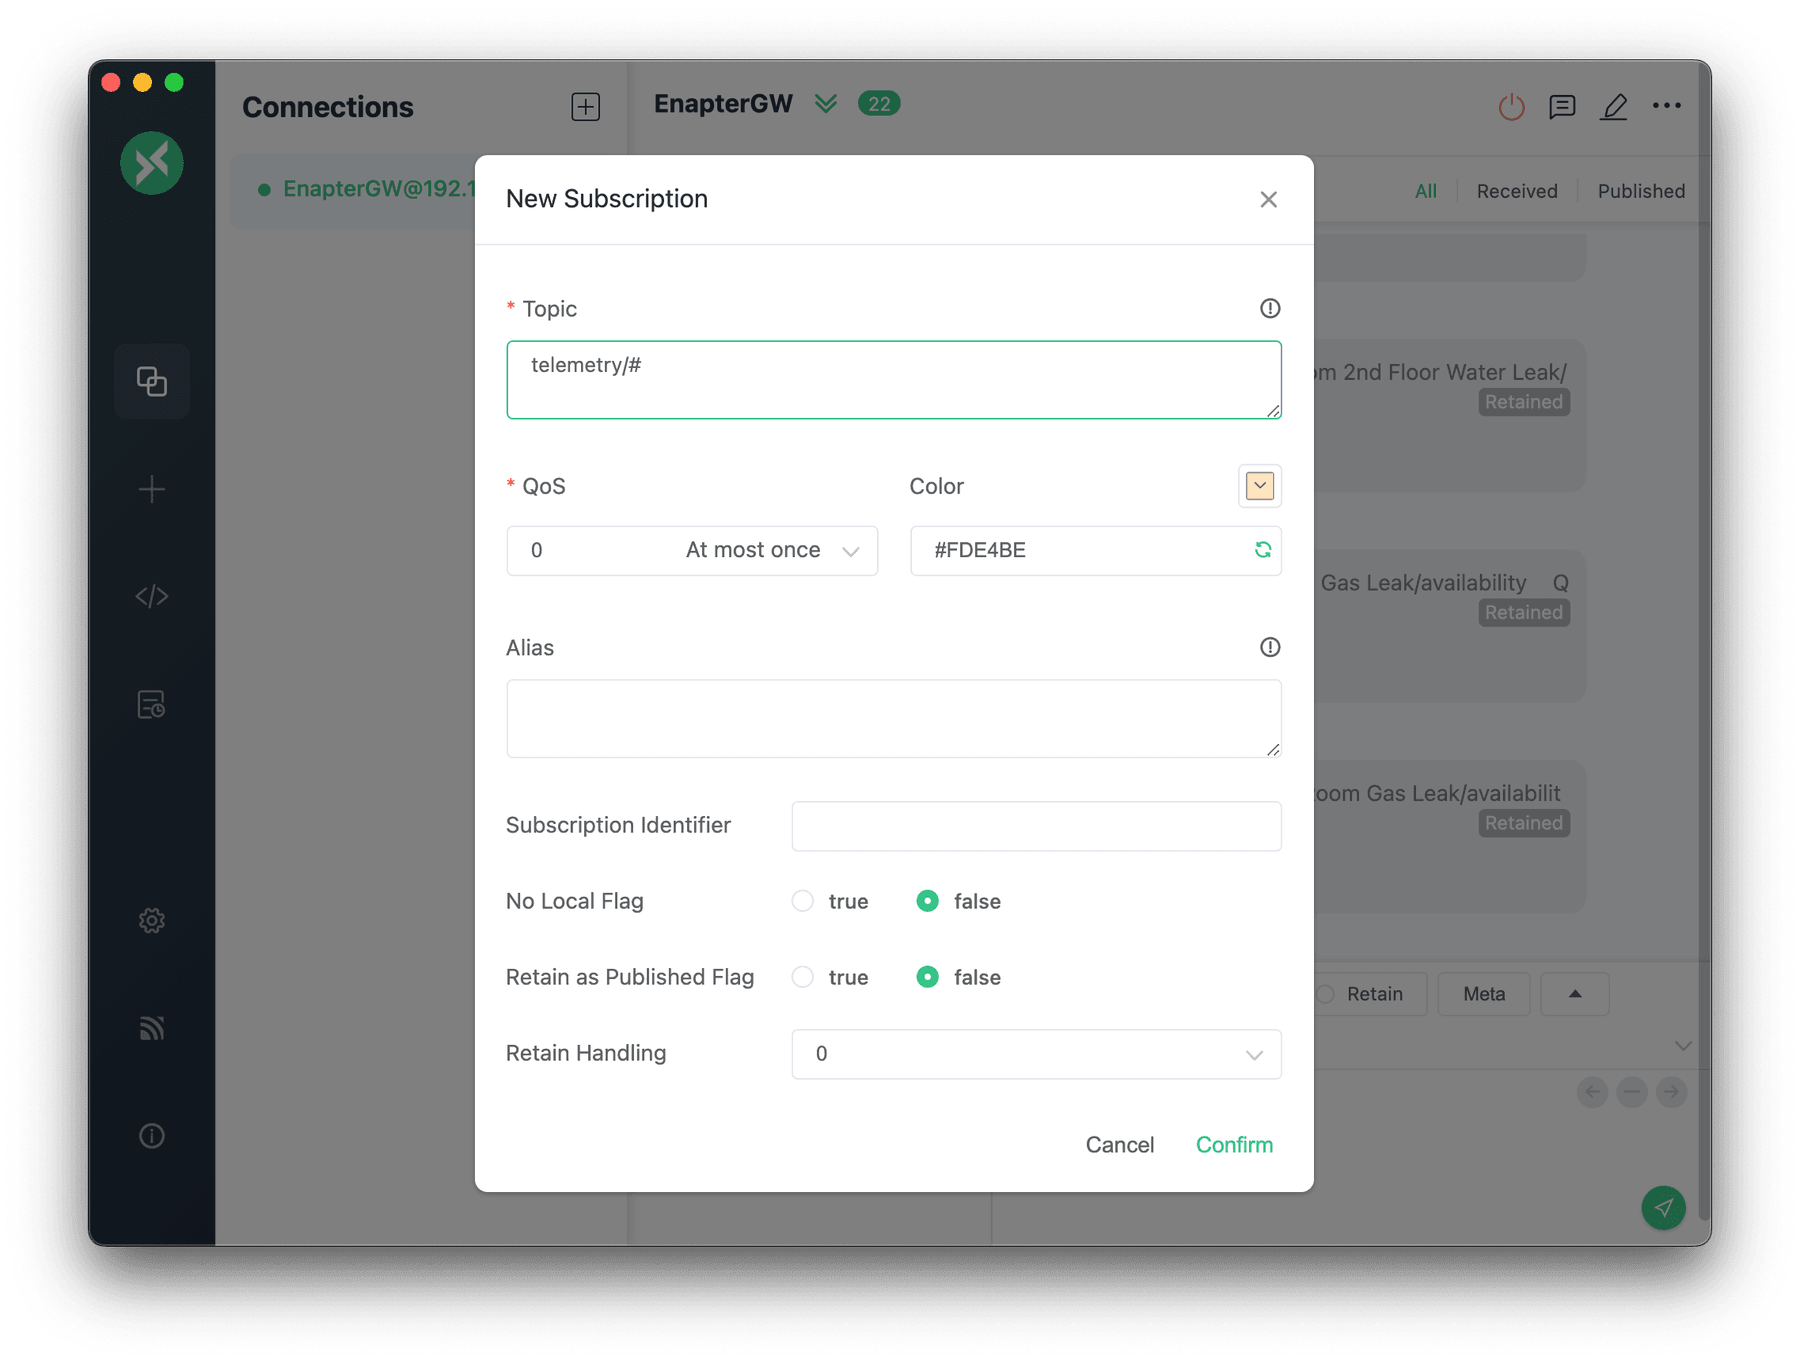Generate a random color with refresh icon

[1262, 550]
